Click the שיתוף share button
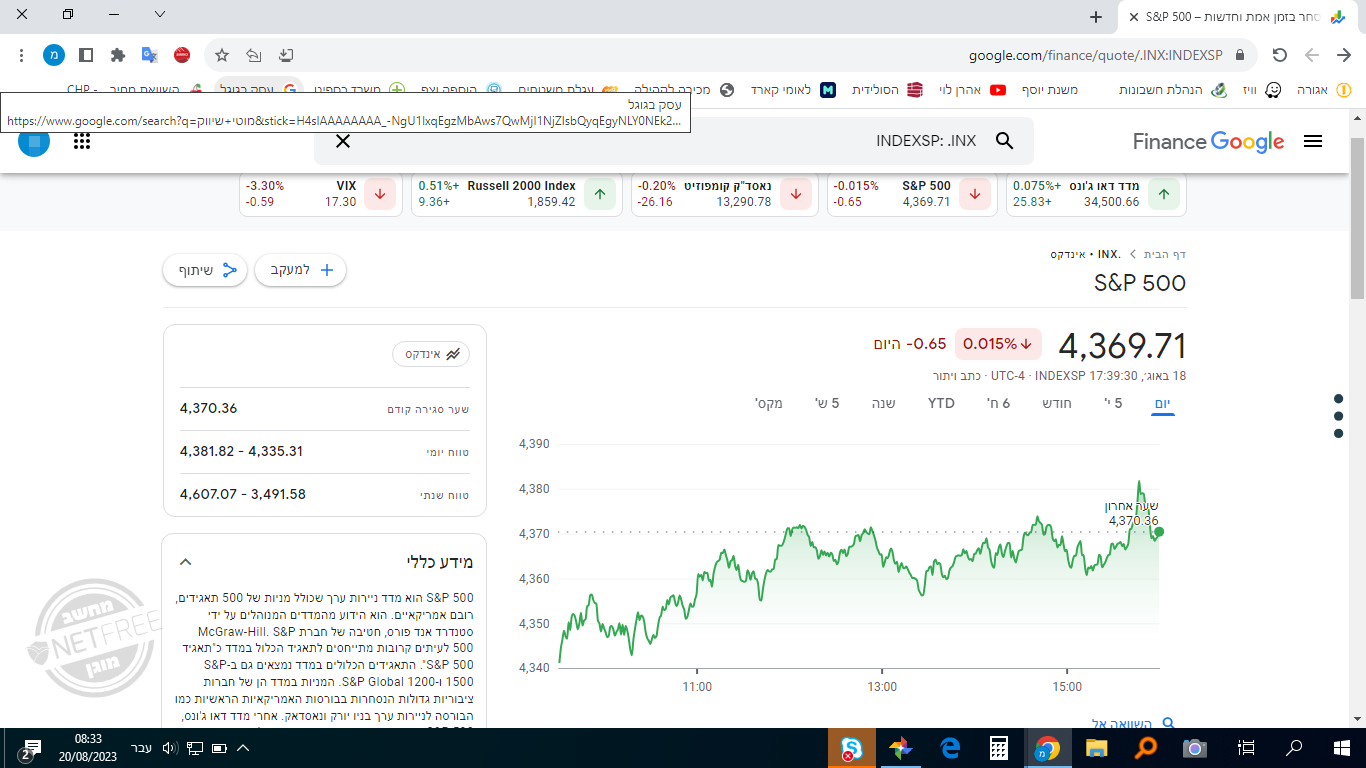 (x=205, y=270)
